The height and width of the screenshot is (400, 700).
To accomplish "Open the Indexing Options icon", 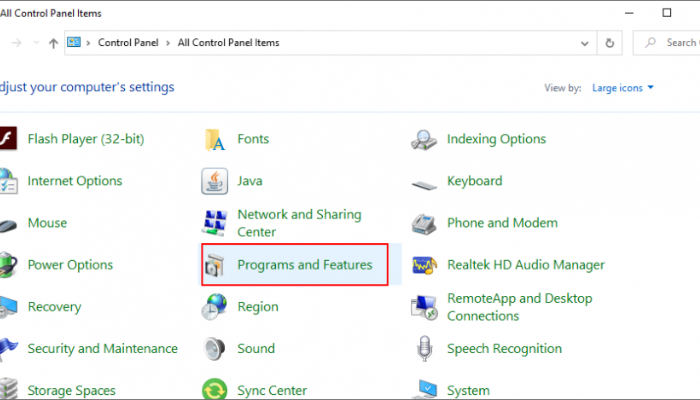I will (424, 139).
